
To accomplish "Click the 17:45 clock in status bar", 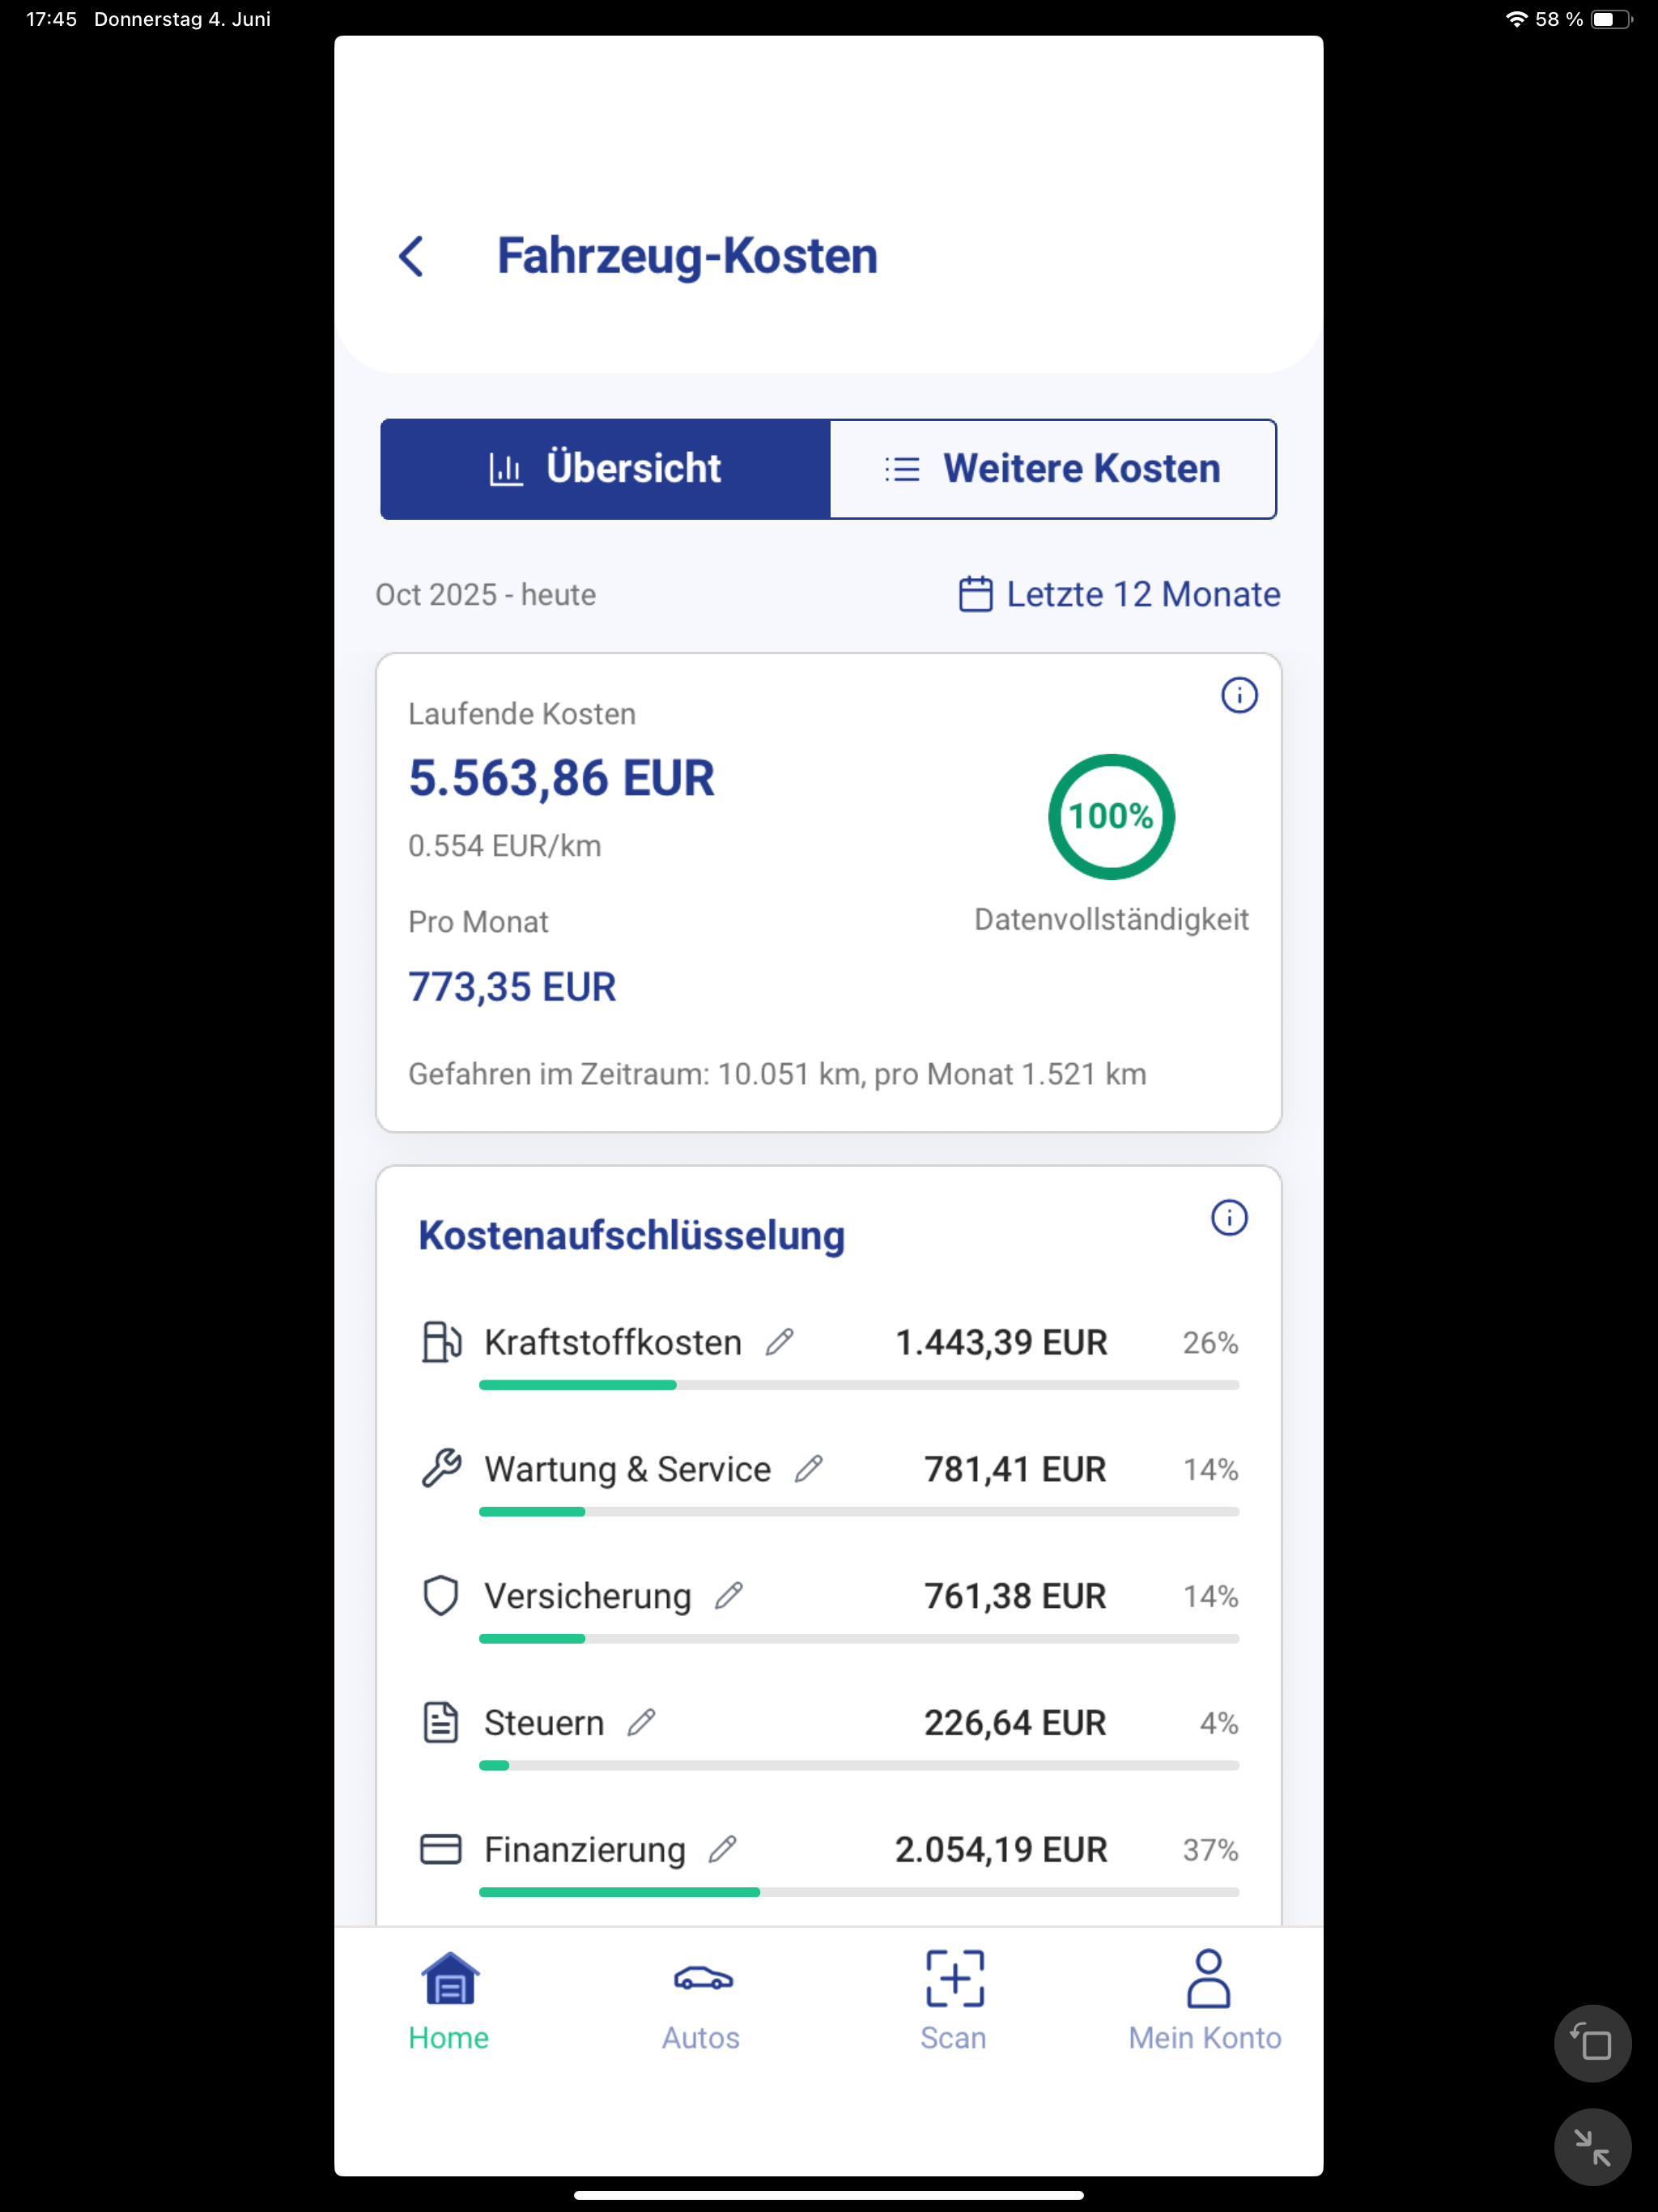I will click(51, 19).
